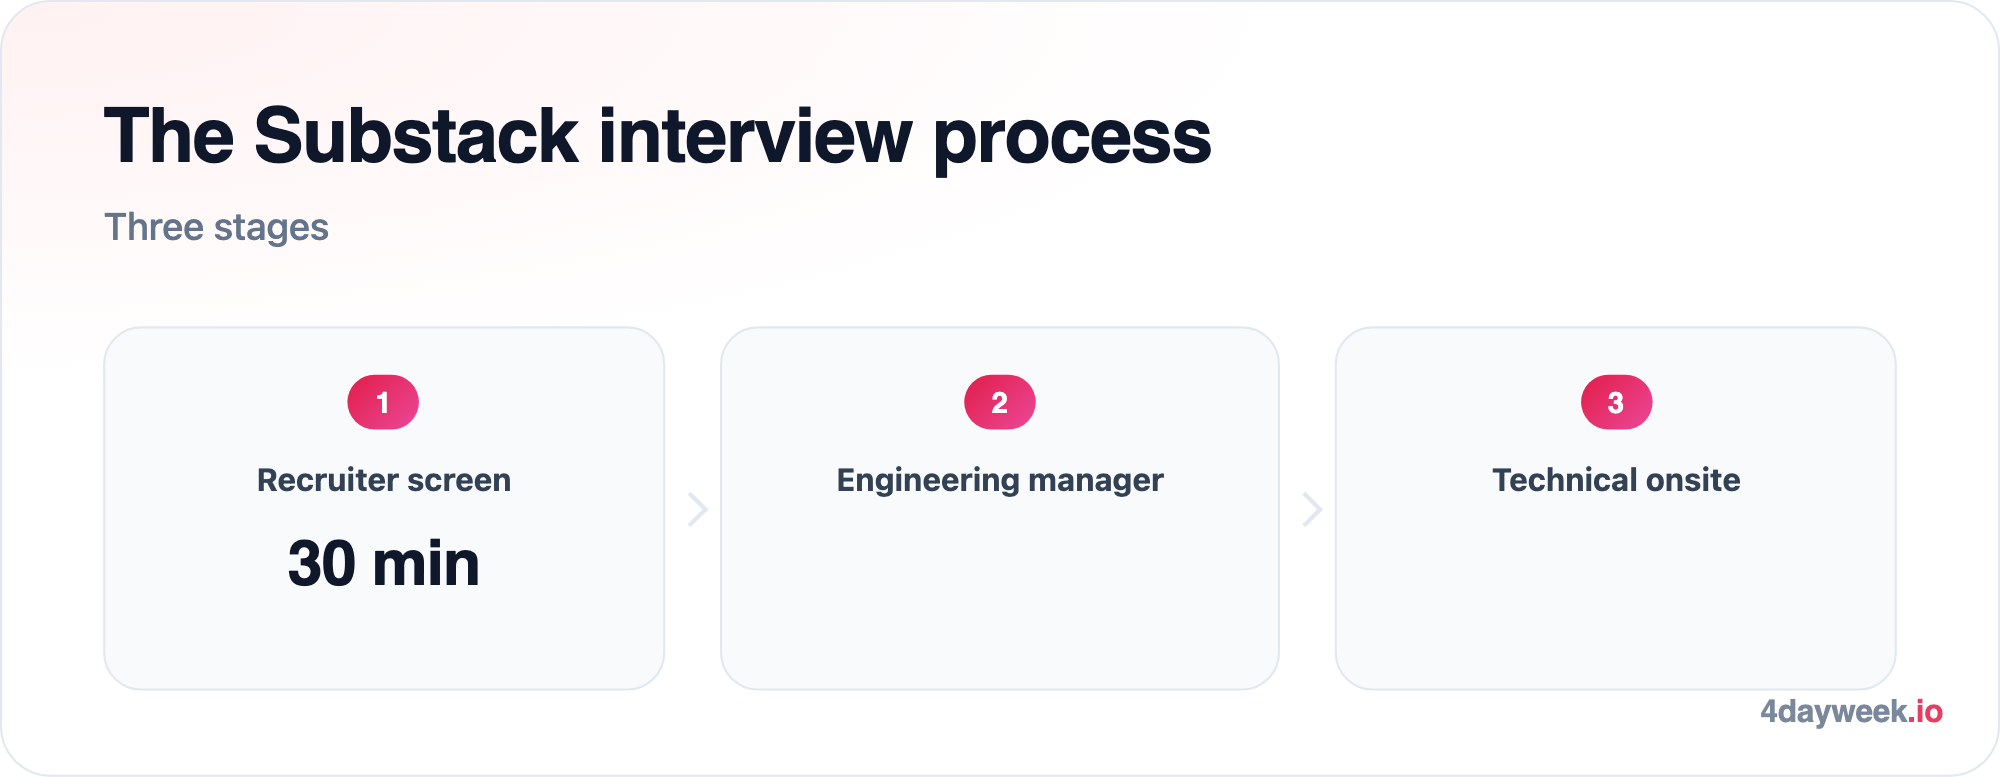
Task: Click the pink step 3 badge
Action: pyautogui.click(x=1616, y=402)
